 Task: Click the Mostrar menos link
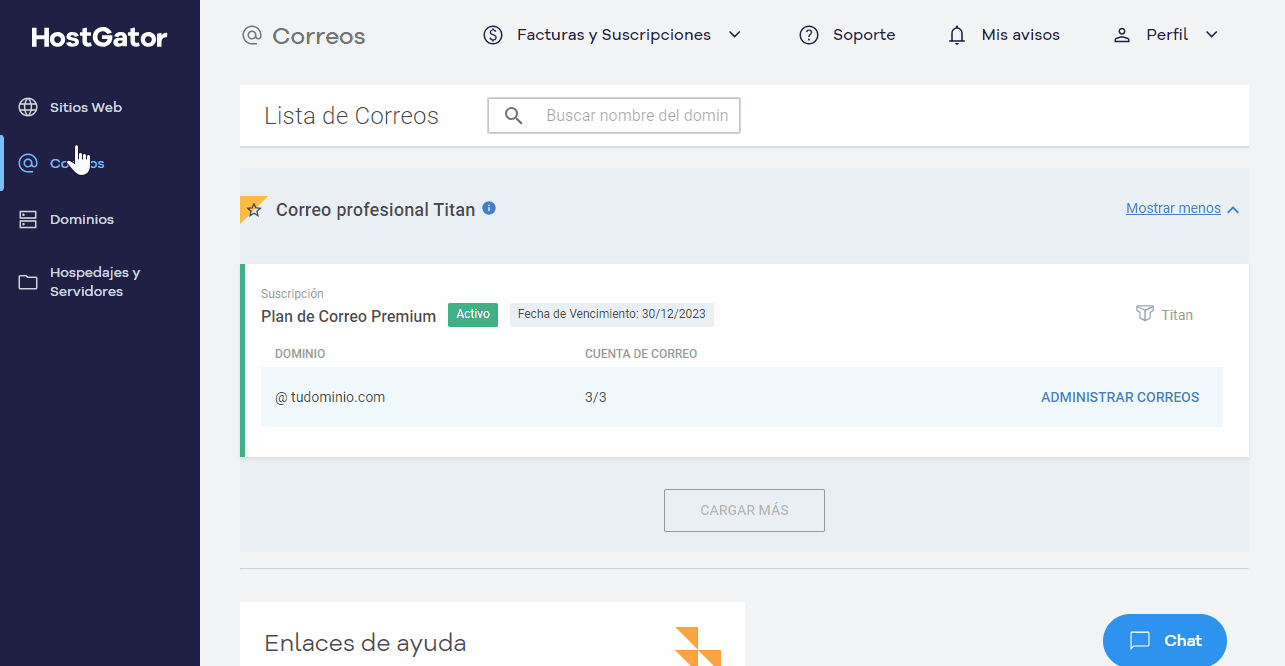[x=1173, y=209]
